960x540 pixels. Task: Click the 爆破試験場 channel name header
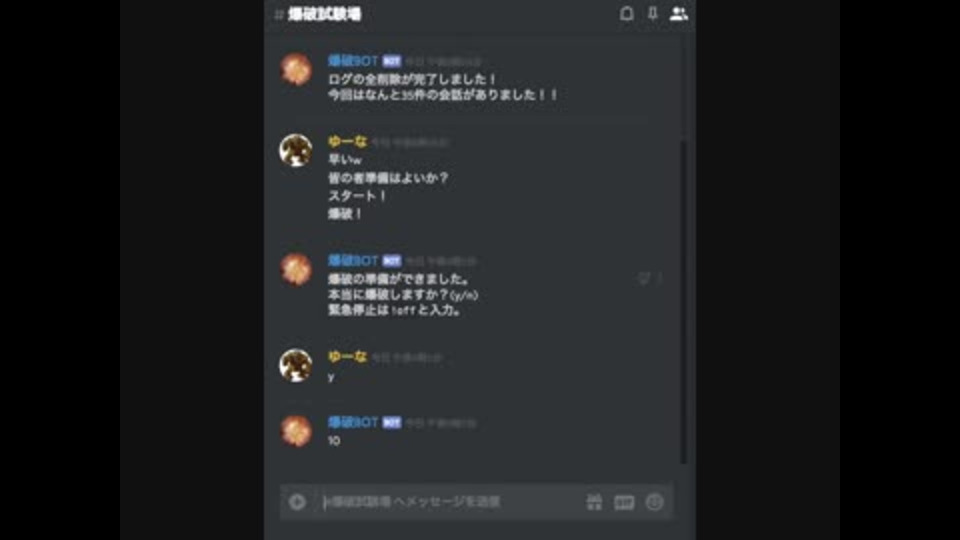324,14
